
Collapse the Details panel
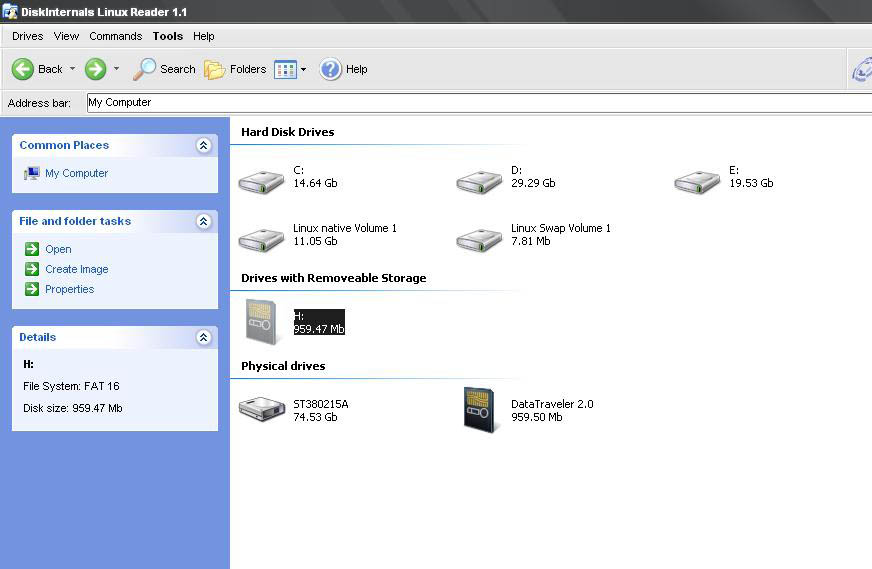click(204, 337)
